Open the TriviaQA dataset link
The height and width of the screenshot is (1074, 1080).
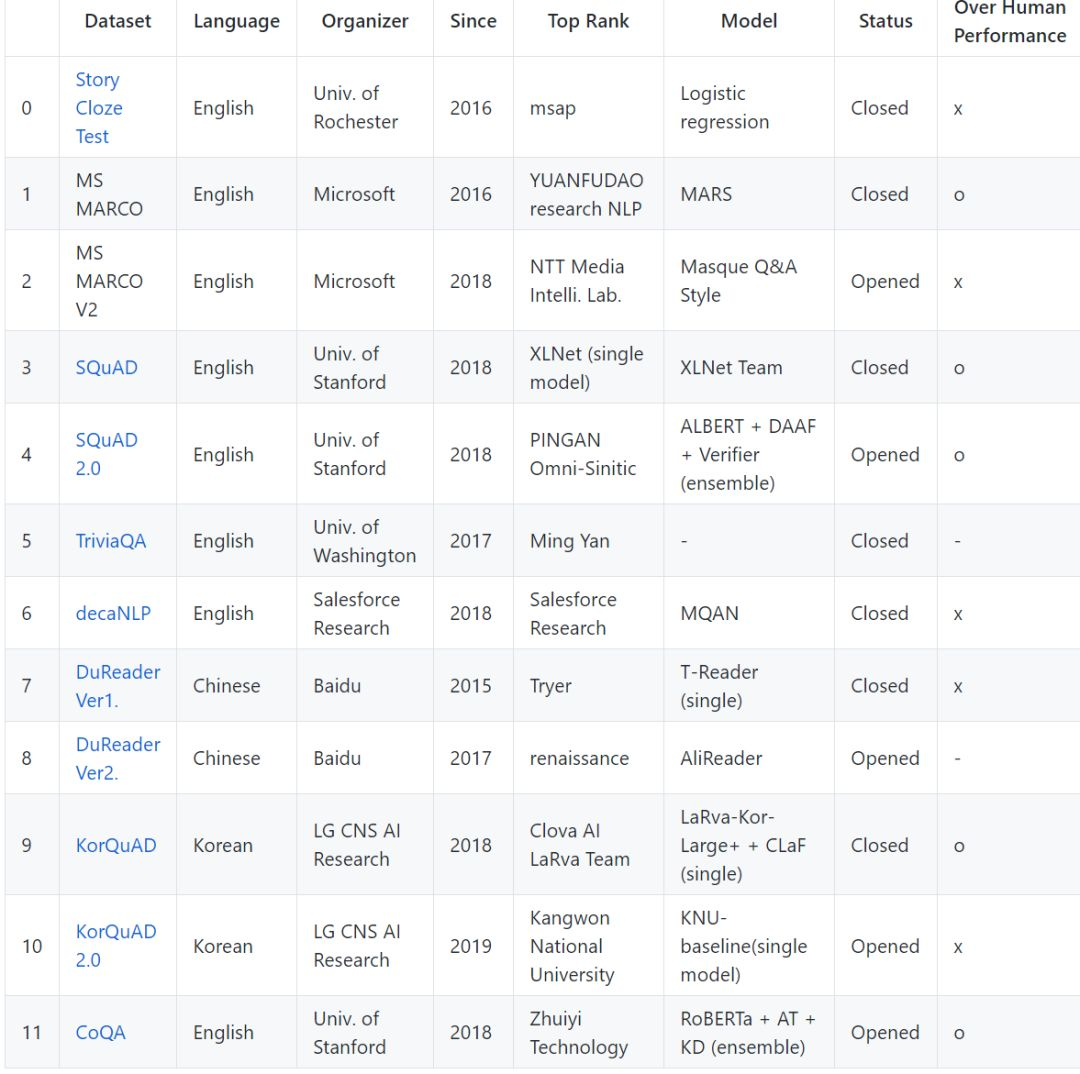pyautogui.click(x=110, y=541)
